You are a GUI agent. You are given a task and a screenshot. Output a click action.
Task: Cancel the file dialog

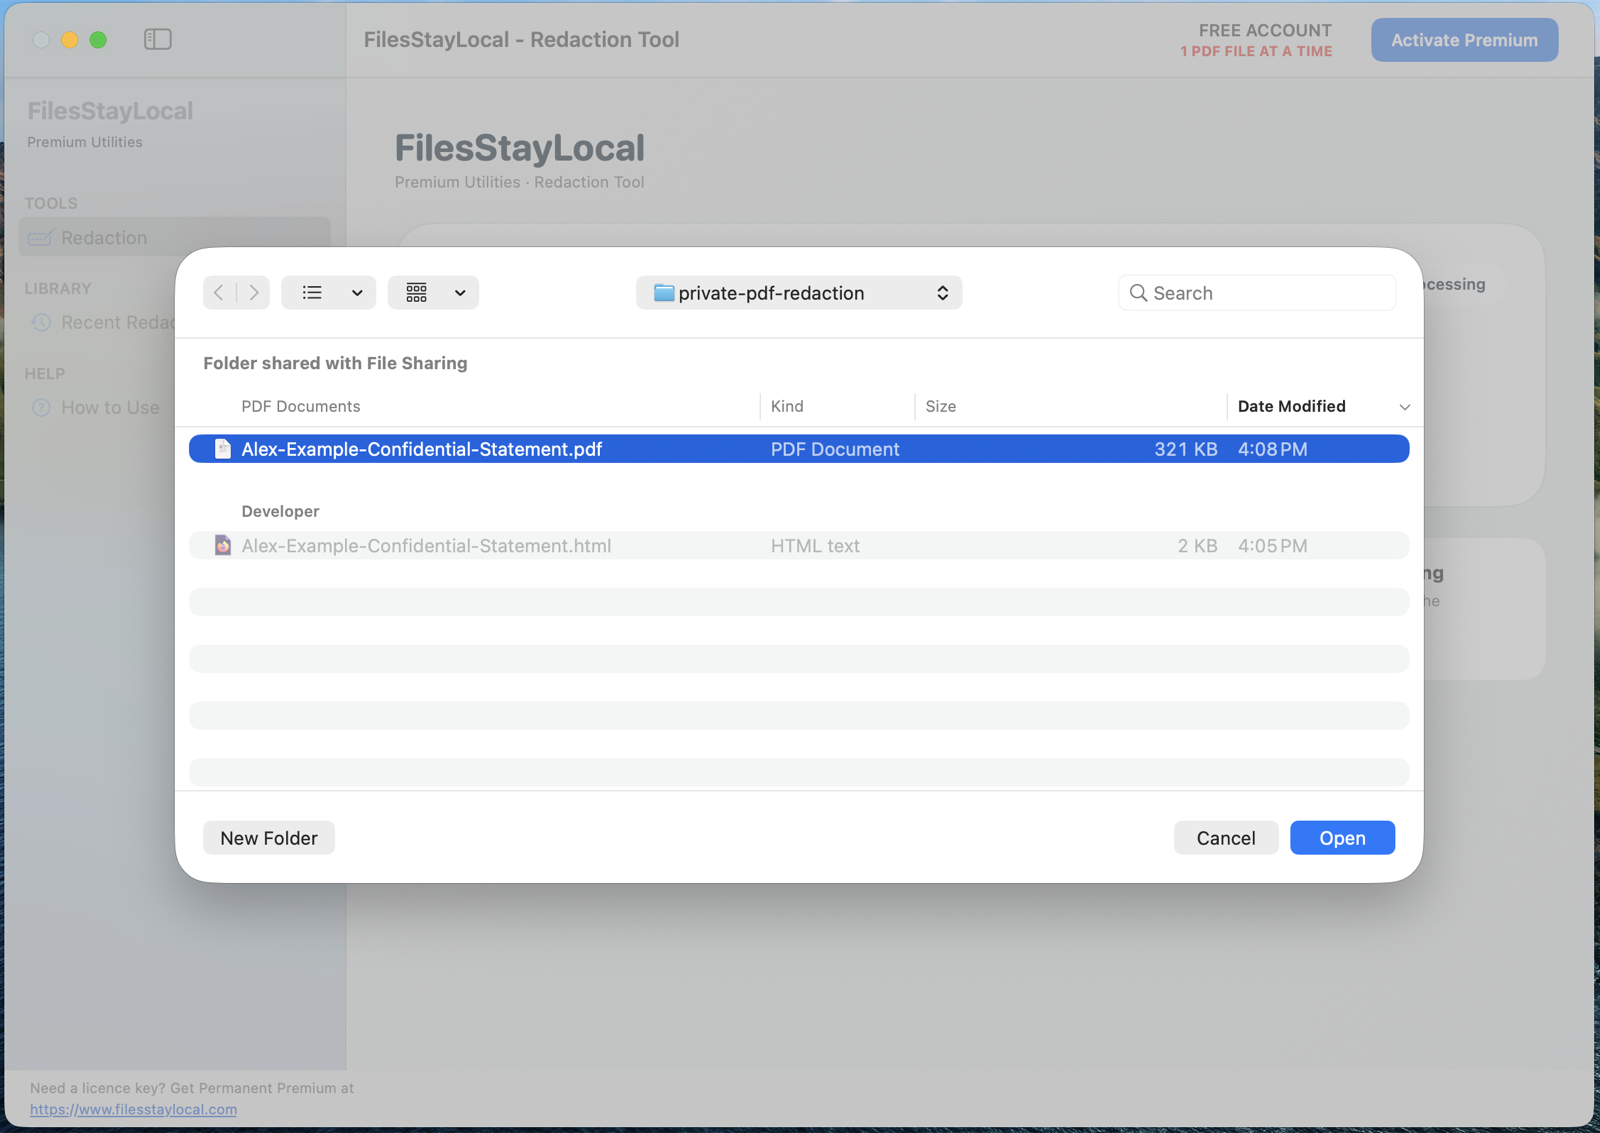pyautogui.click(x=1226, y=838)
